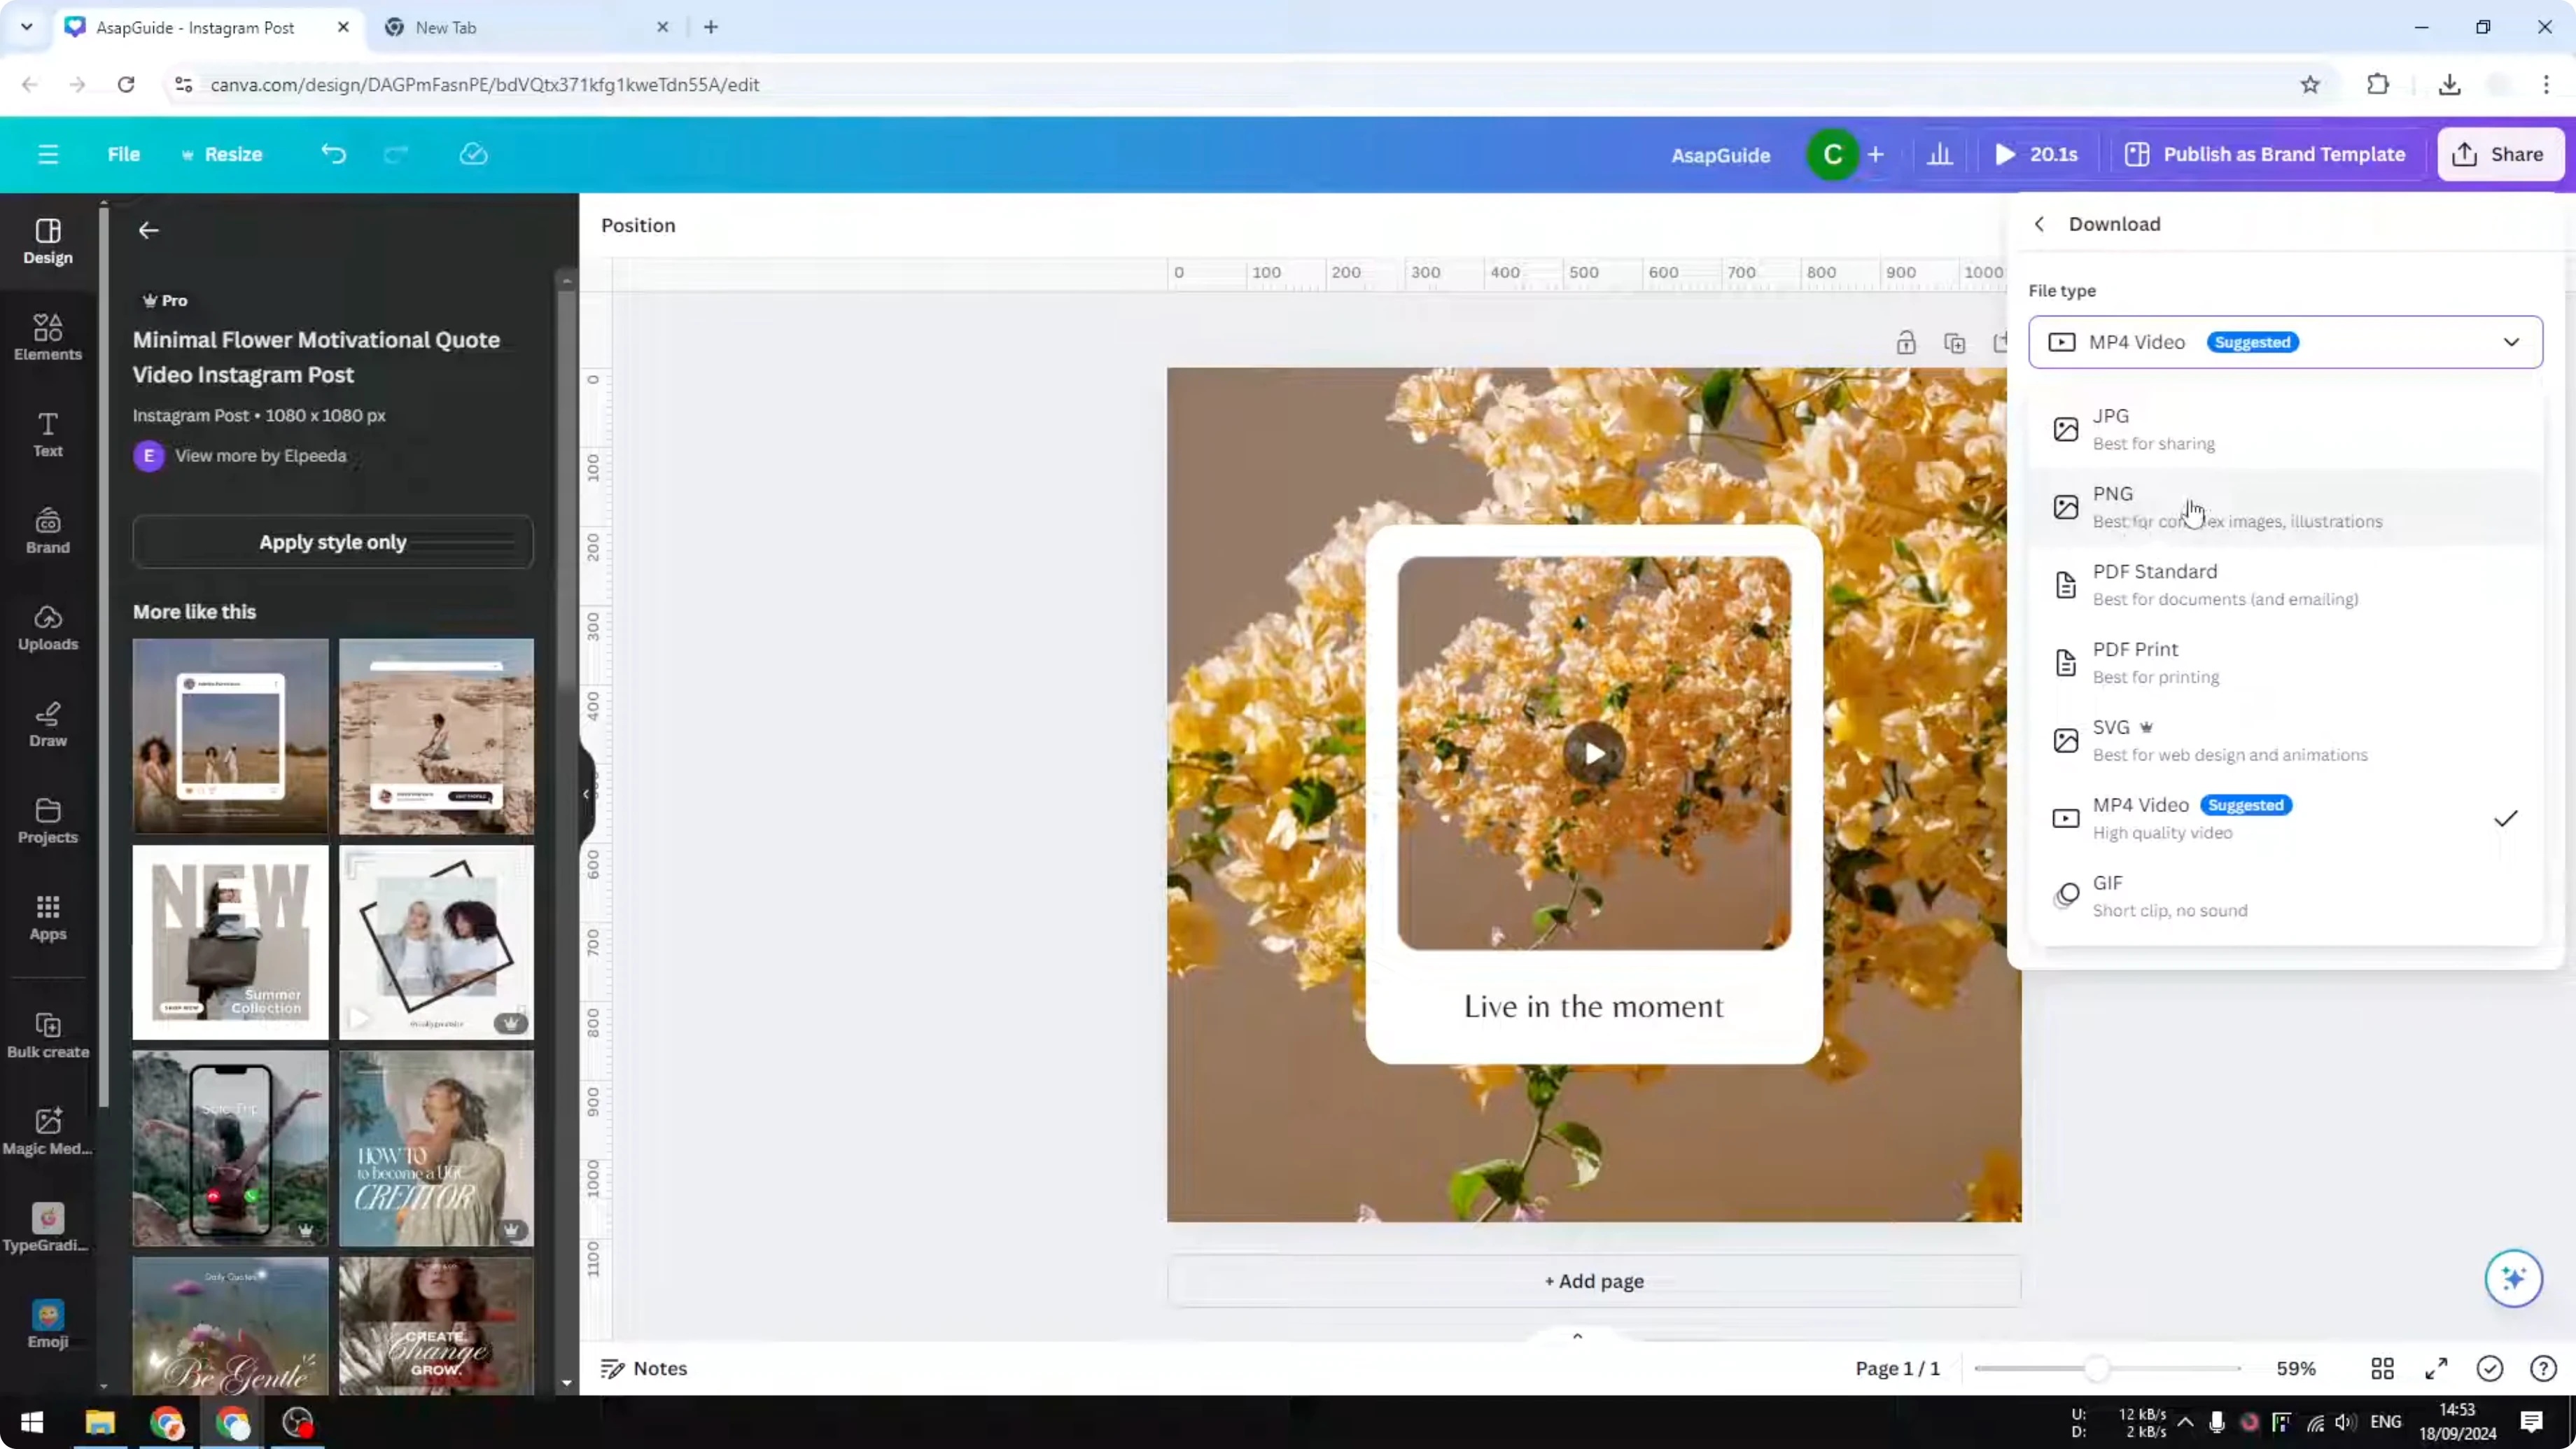
Task: Click the AsapGuide team name
Action: click(1720, 155)
